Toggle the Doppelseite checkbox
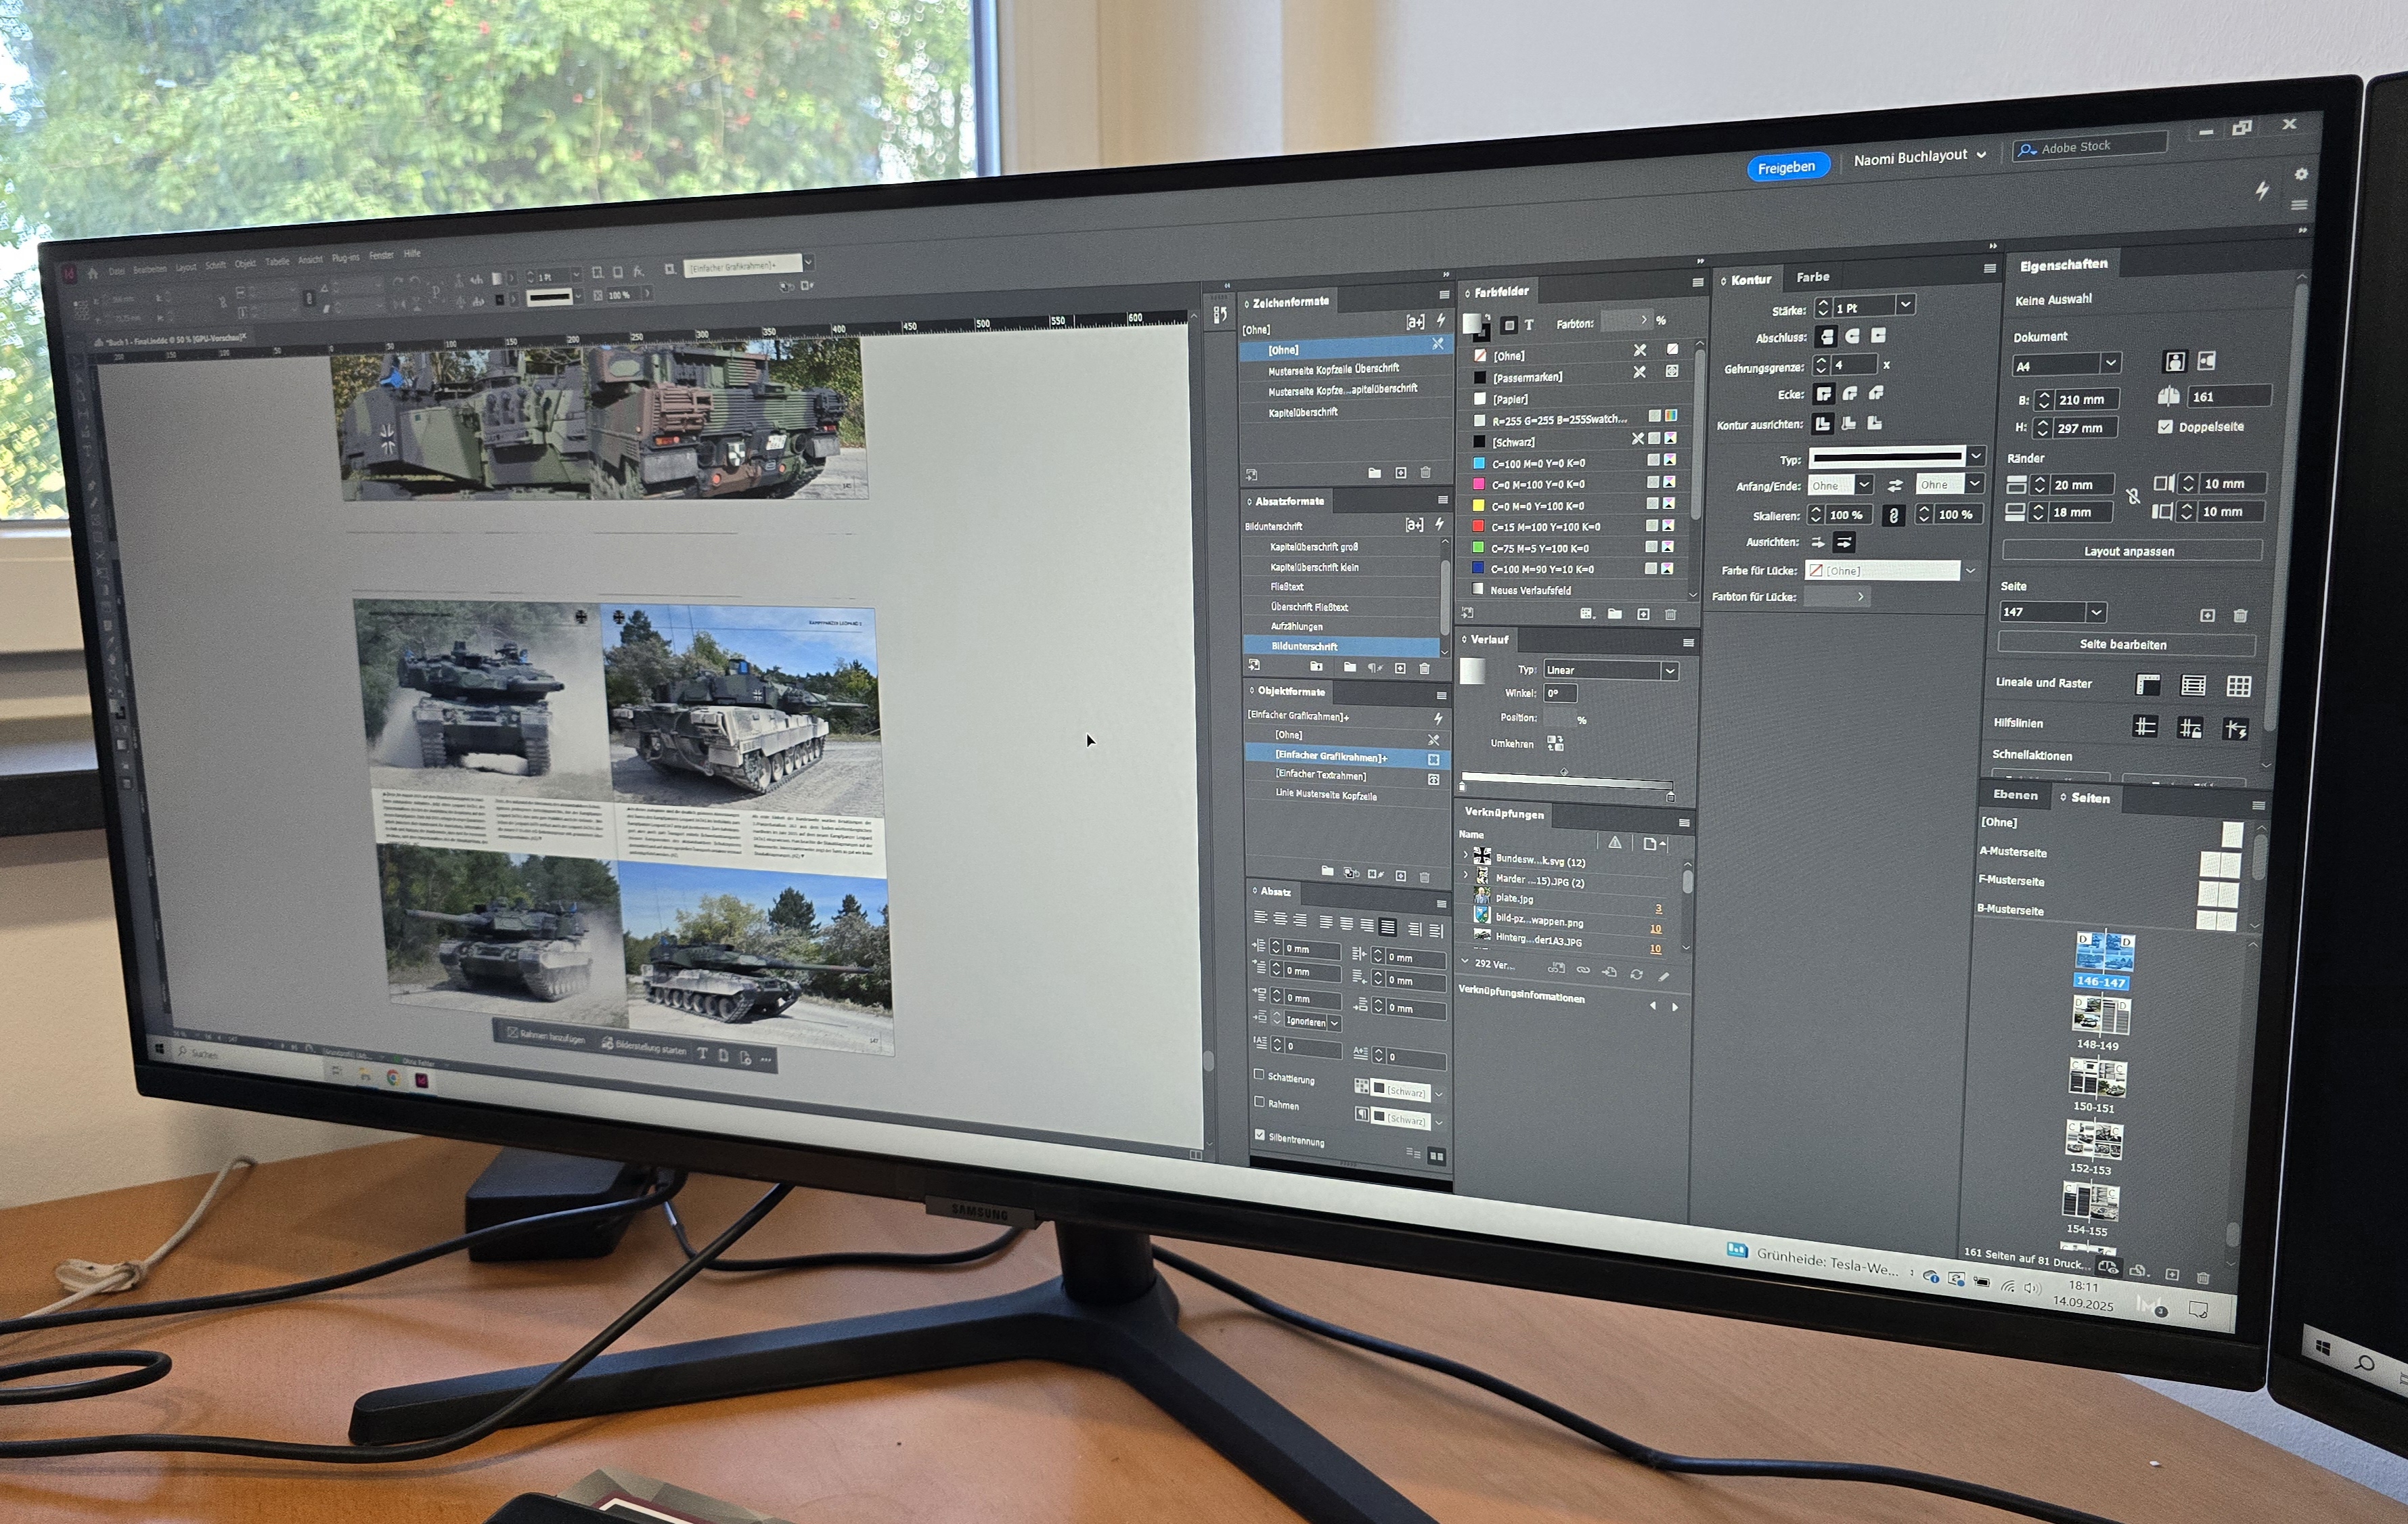 (2164, 426)
